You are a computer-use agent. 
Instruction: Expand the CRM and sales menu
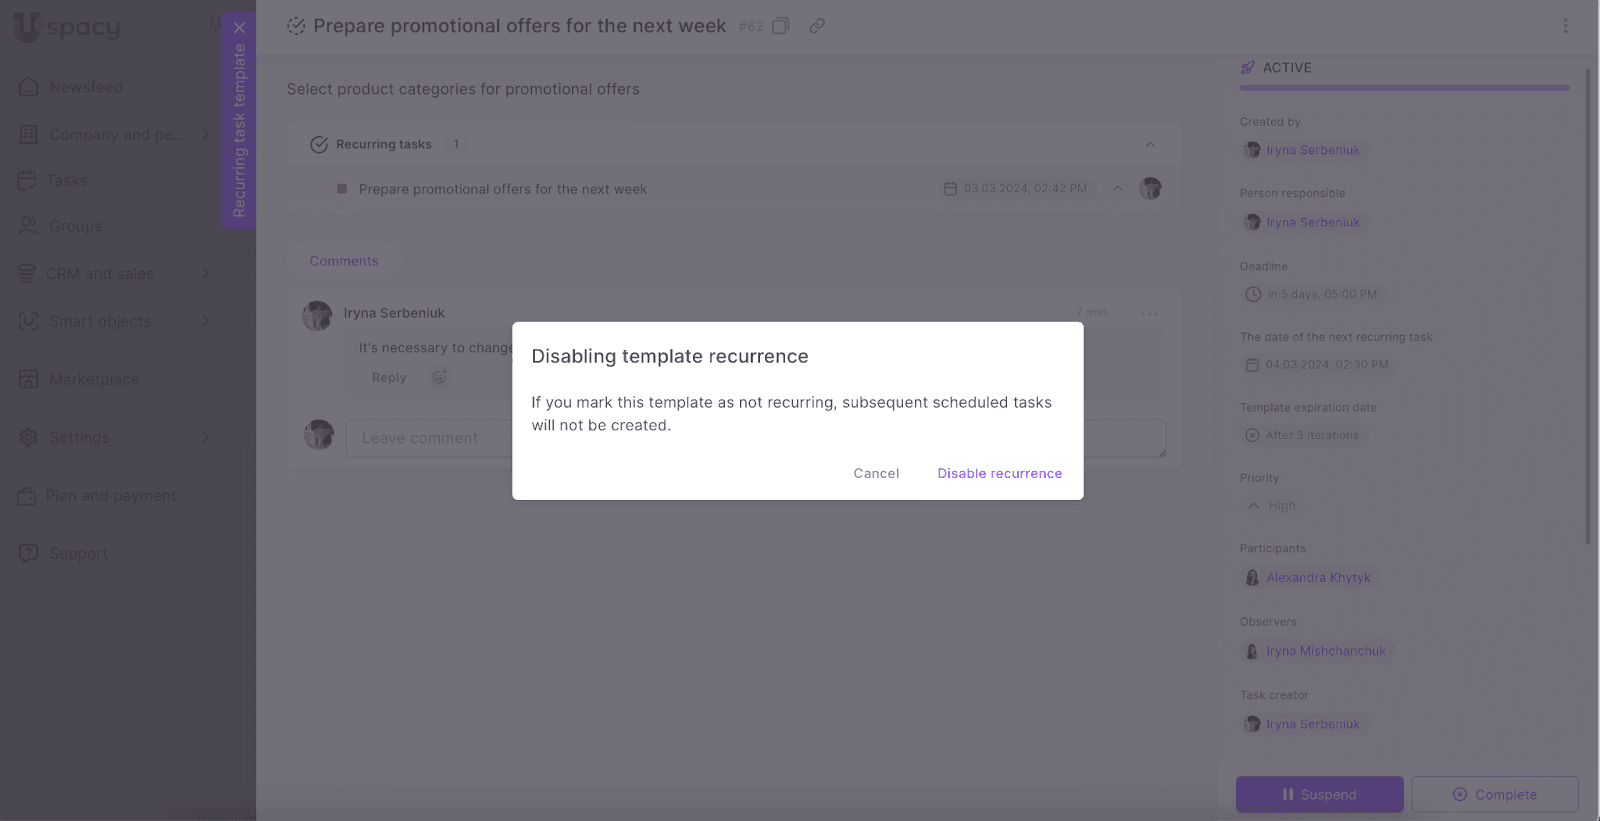point(206,274)
